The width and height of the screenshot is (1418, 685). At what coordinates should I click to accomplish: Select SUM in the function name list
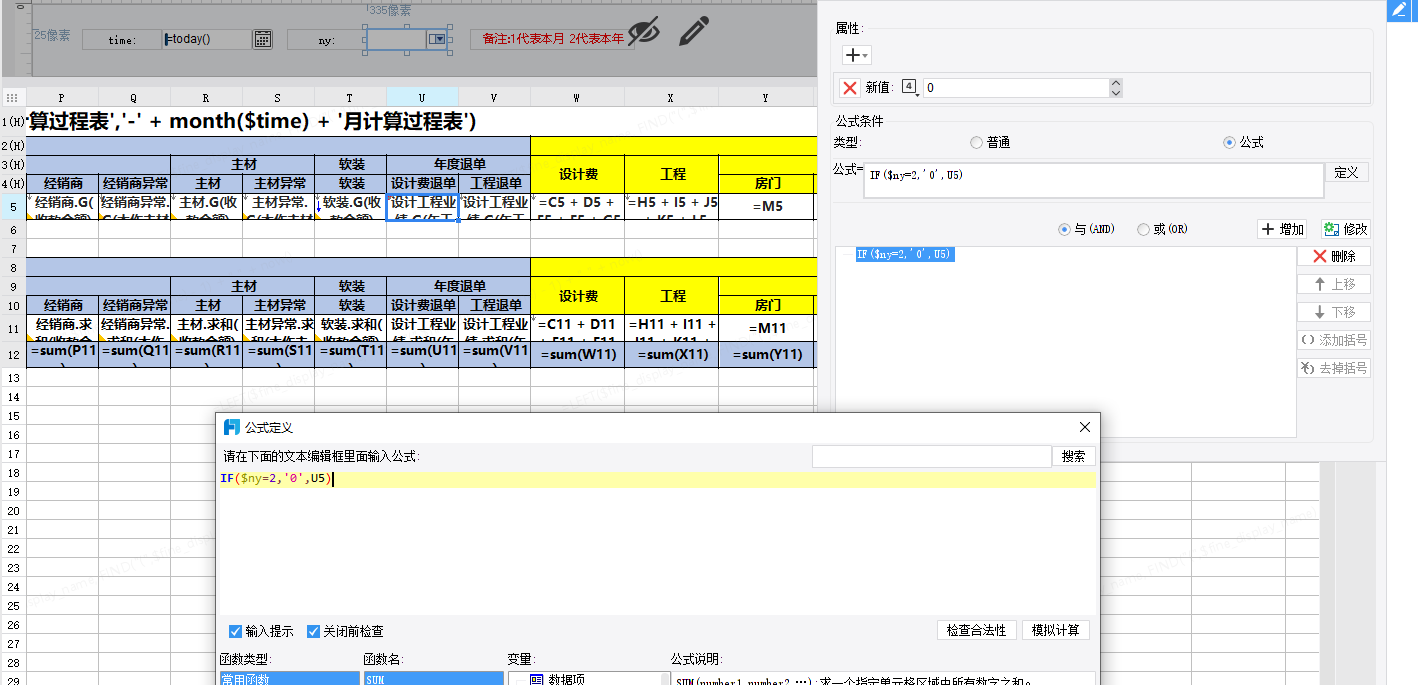tap(434, 679)
